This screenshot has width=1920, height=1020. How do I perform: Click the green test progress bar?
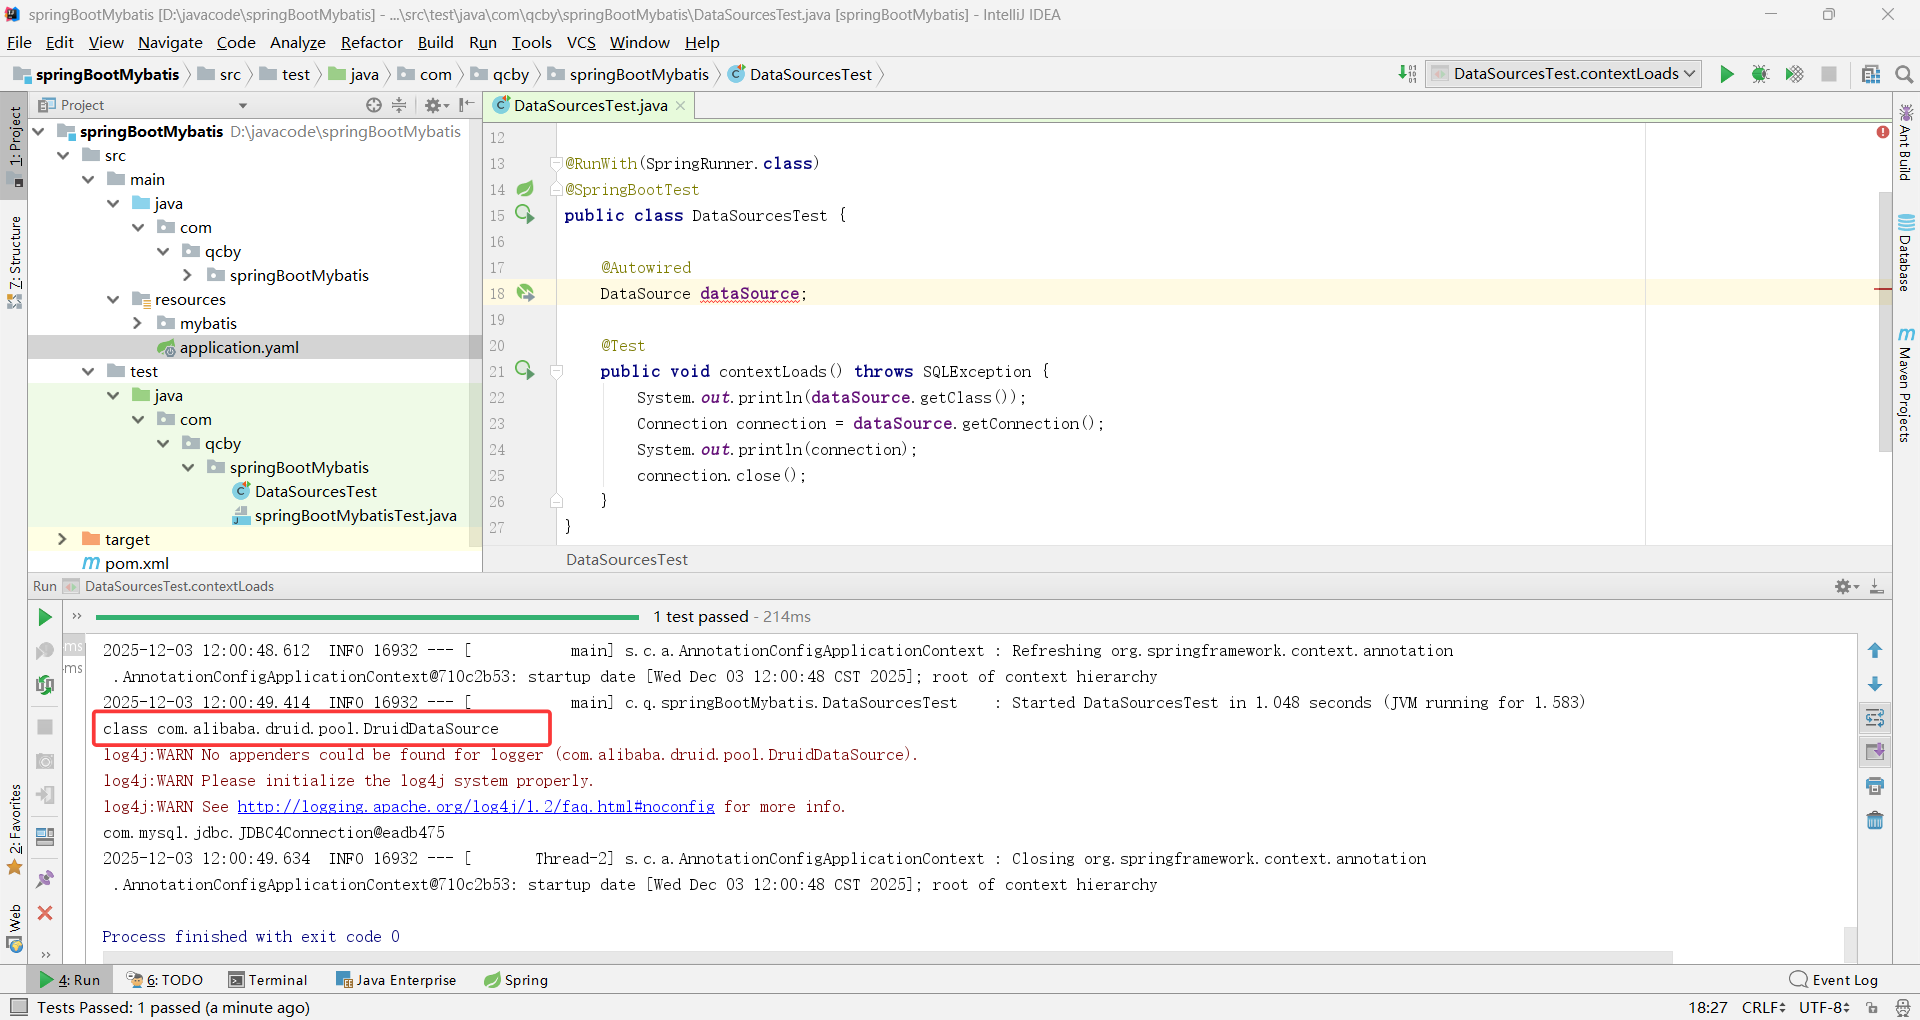point(367,617)
